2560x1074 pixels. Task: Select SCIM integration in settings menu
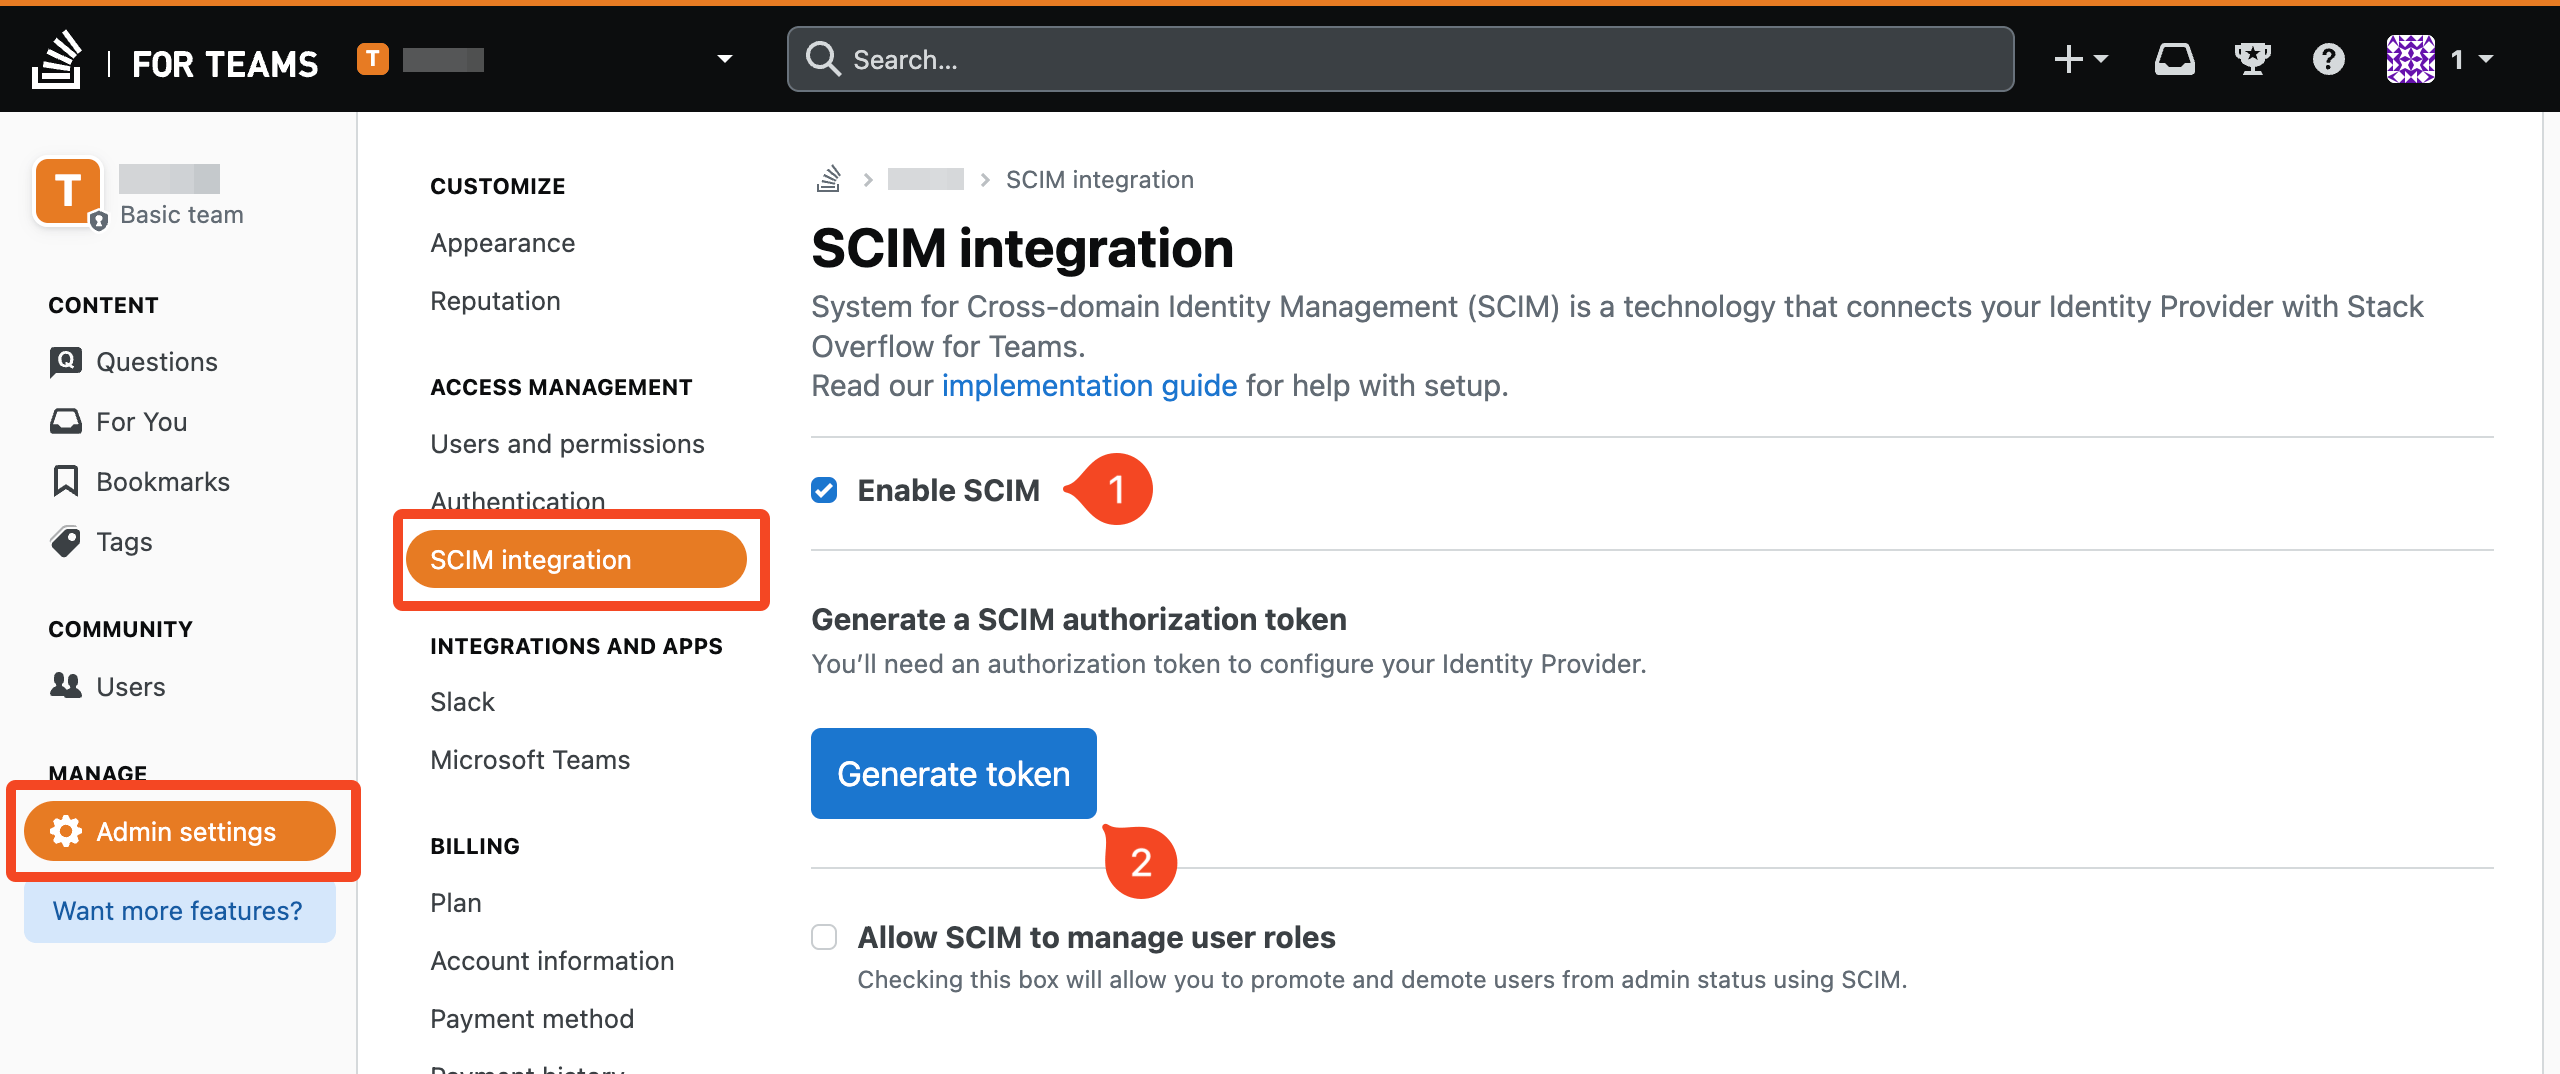coord(576,560)
